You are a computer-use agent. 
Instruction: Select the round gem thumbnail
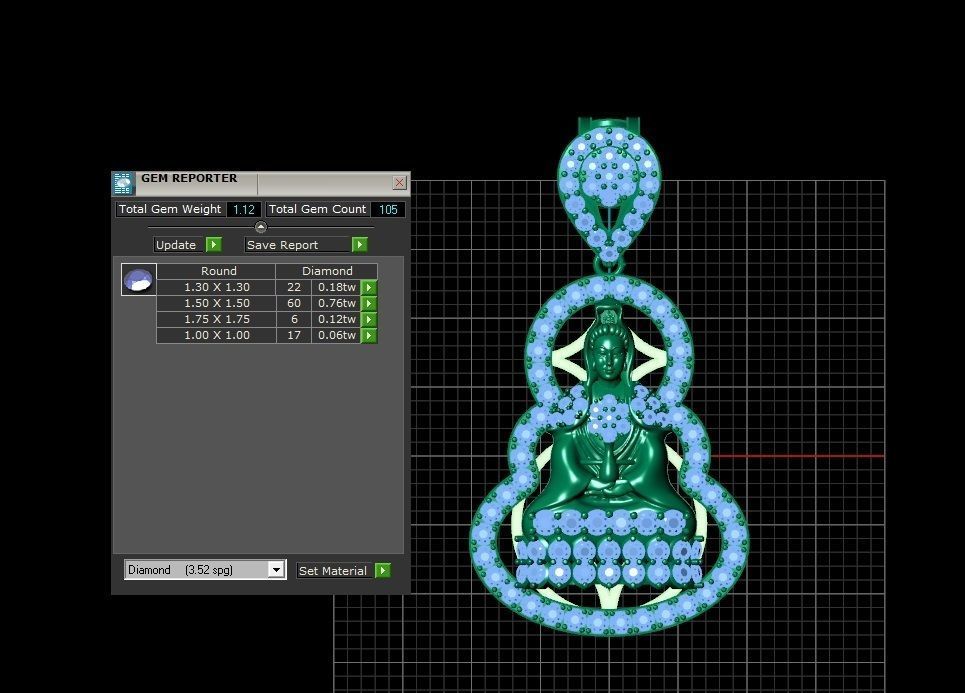point(138,280)
